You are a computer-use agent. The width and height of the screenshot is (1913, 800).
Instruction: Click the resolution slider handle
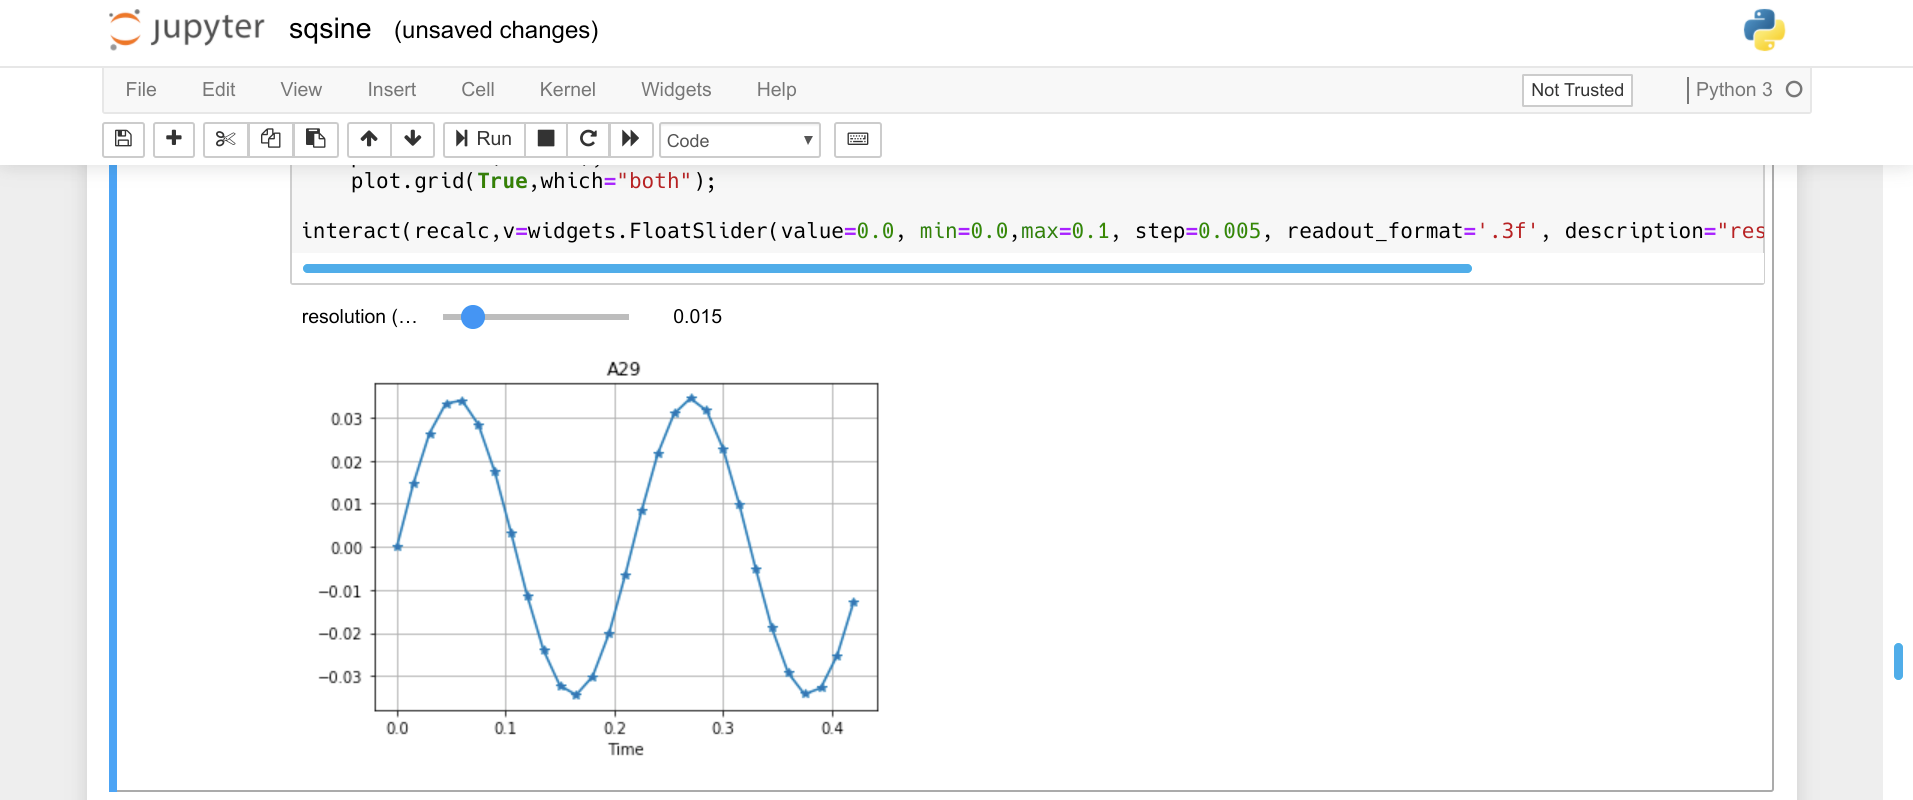pyautogui.click(x=473, y=317)
